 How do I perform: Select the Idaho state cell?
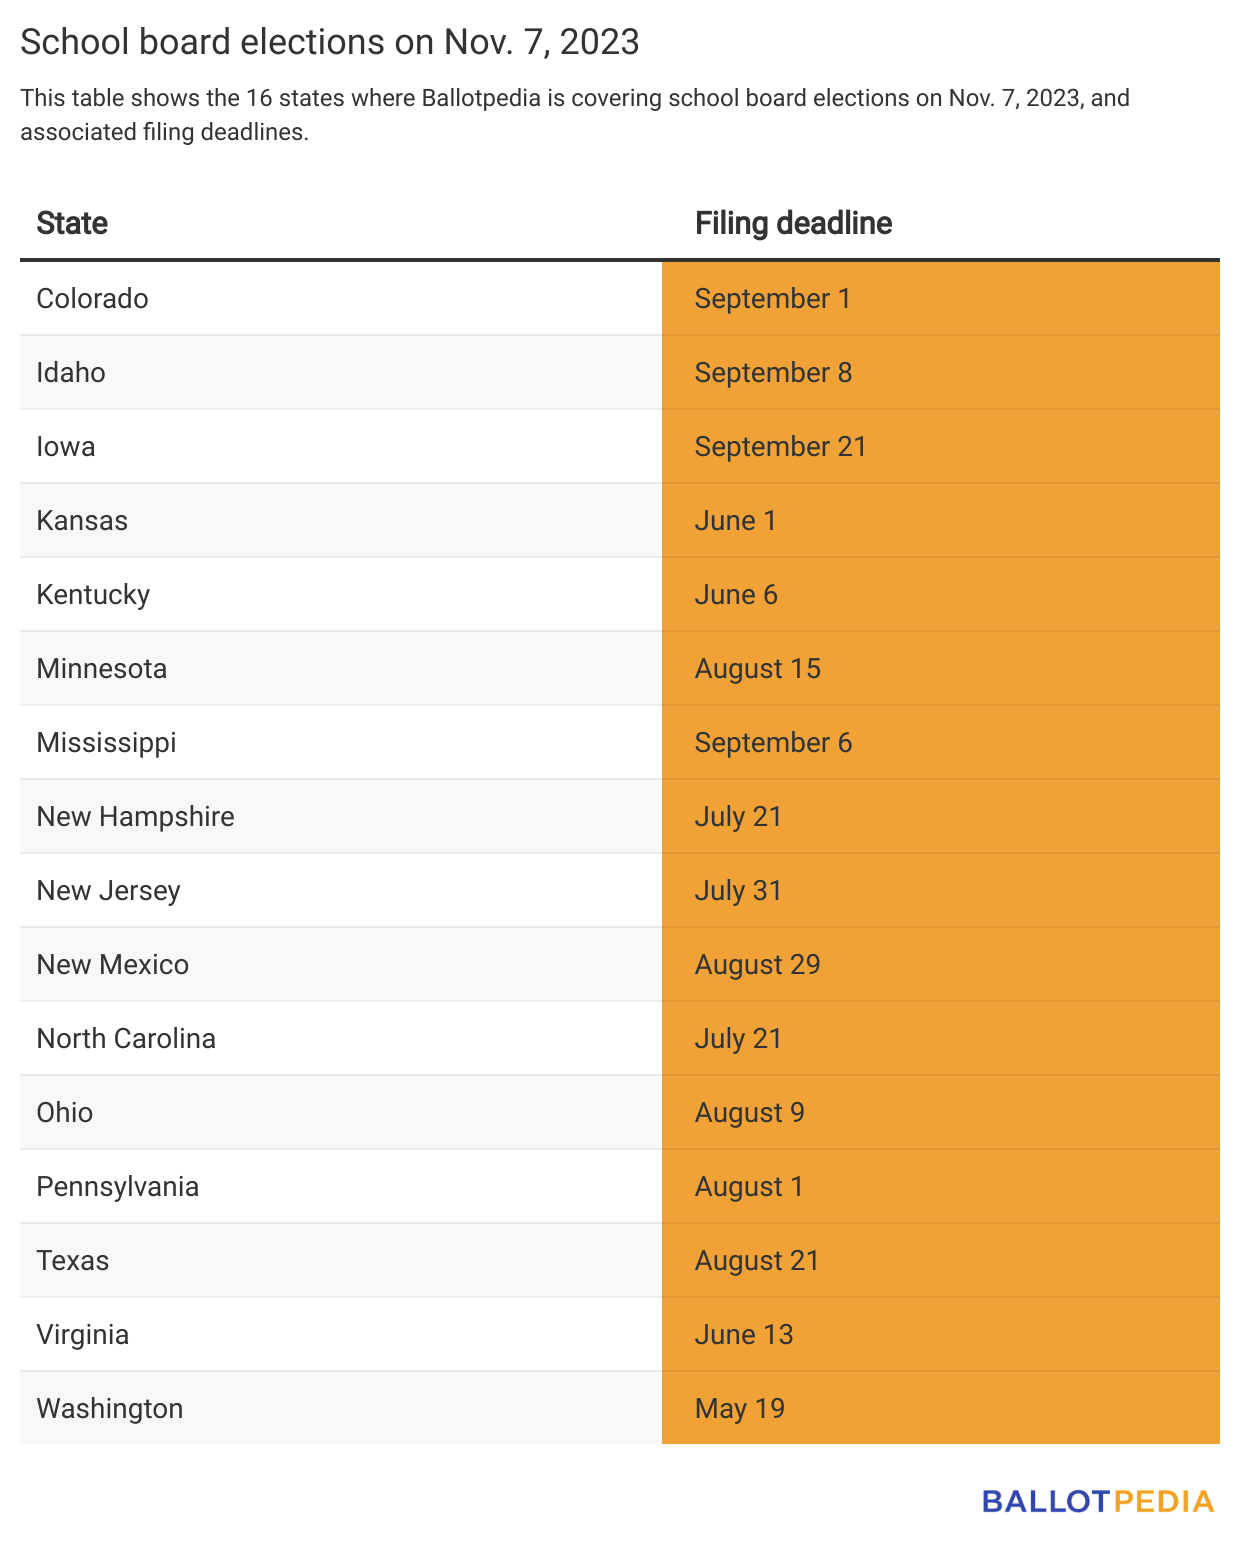(x=341, y=372)
